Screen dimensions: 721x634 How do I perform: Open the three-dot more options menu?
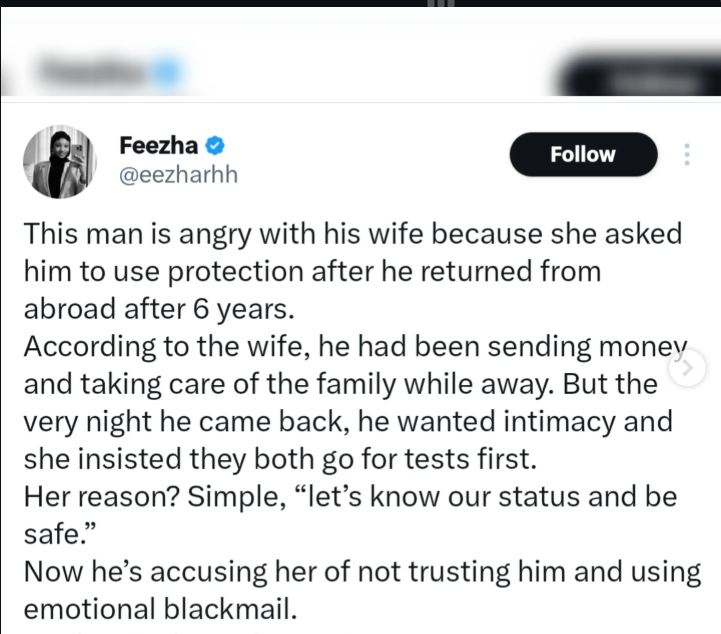[x=687, y=155]
